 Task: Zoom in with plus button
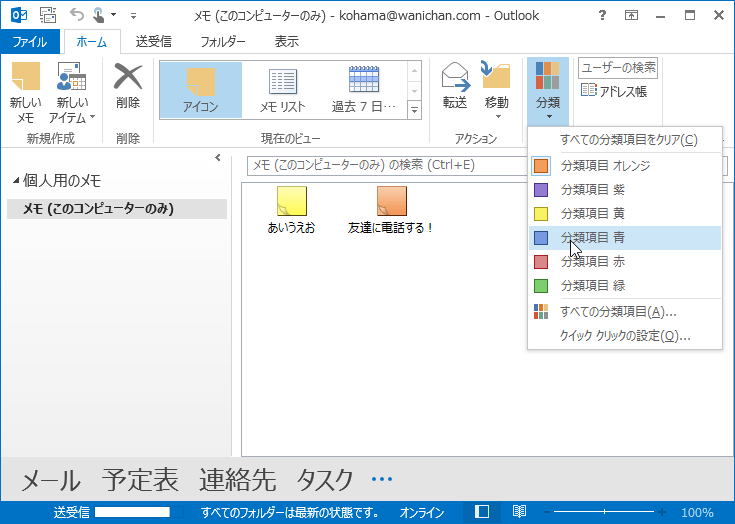click(x=661, y=512)
